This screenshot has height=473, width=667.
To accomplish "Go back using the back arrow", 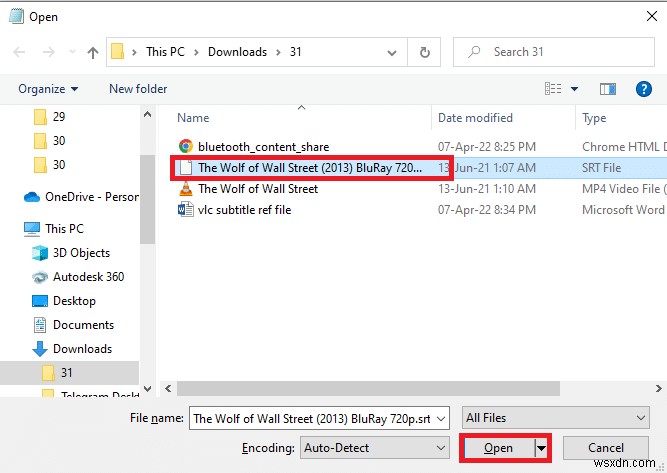I will [19, 52].
